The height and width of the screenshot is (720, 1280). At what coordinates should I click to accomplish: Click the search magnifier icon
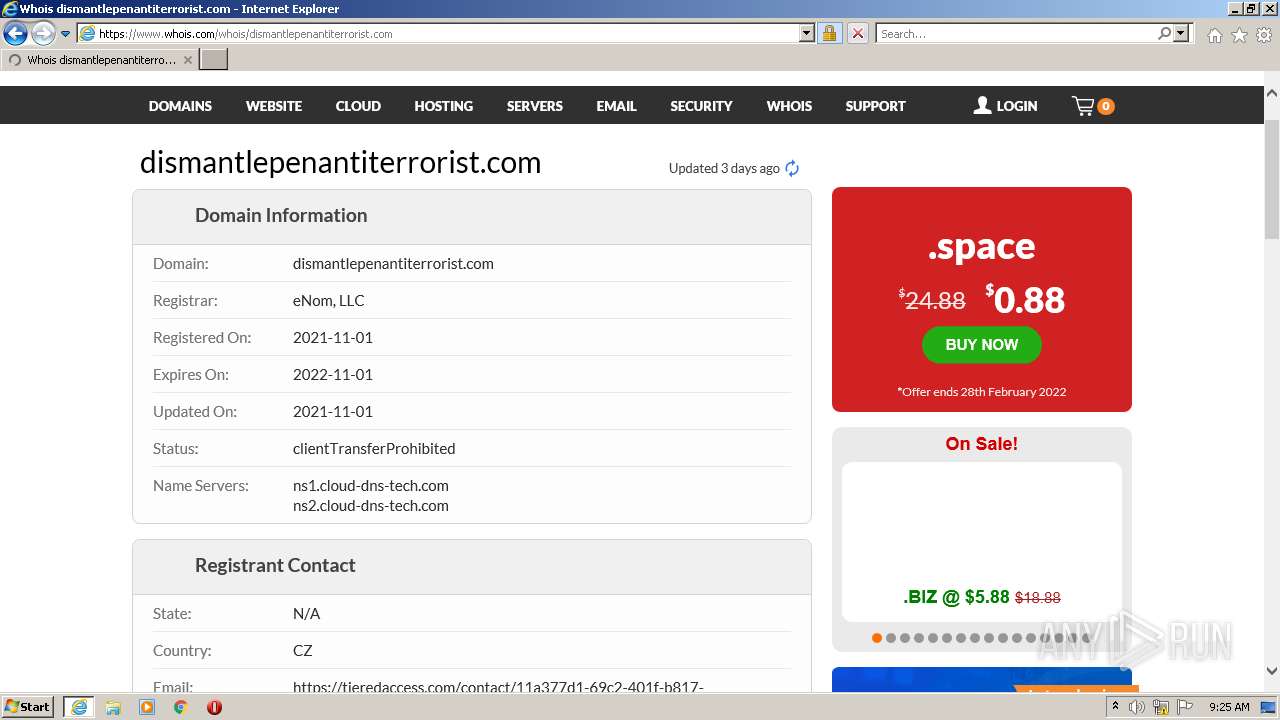(x=1164, y=33)
